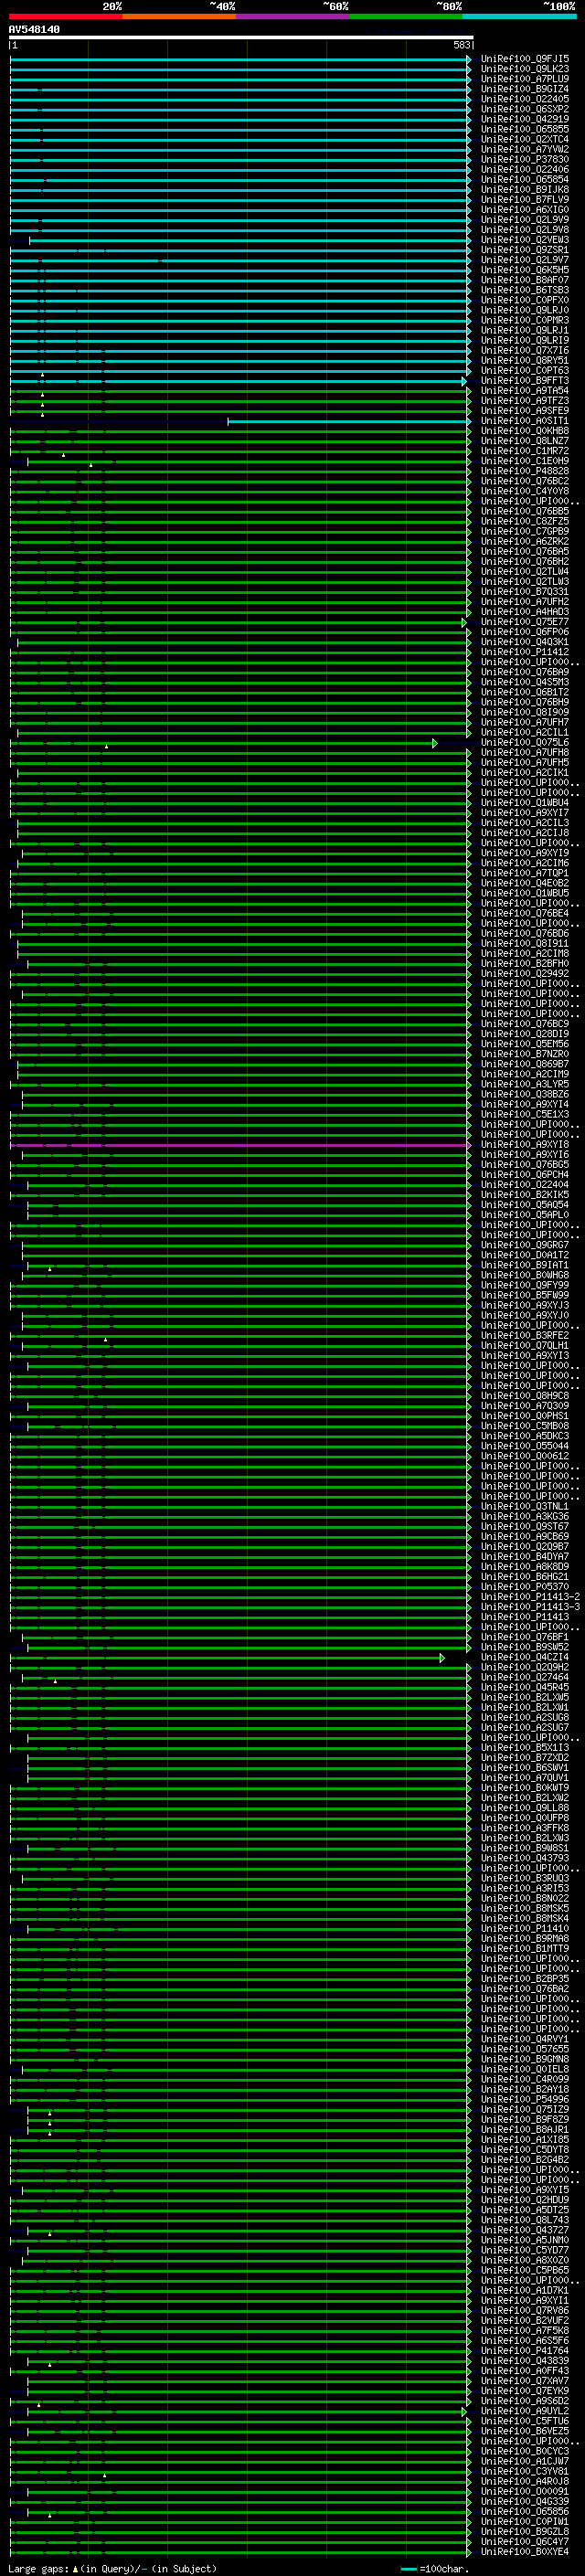Screen dimensions: 585x2576
Task: Click the green ~80% identity legend segment
Action: pyautogui.click(x=406, y=16)
